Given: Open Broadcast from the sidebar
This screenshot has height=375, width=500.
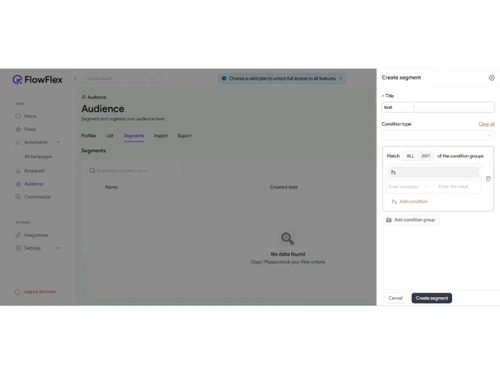Looking at the screenshot, I should [x=34, y=171].
